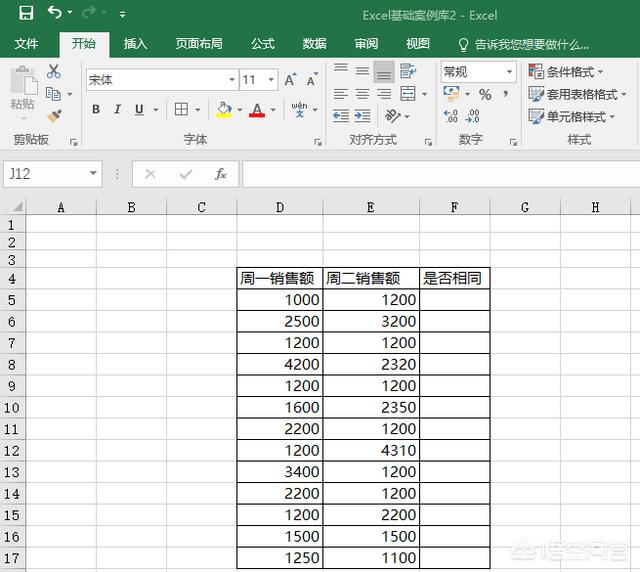Click the Increase Font Size icon
640x572 pixels.
tap(291, 79)
